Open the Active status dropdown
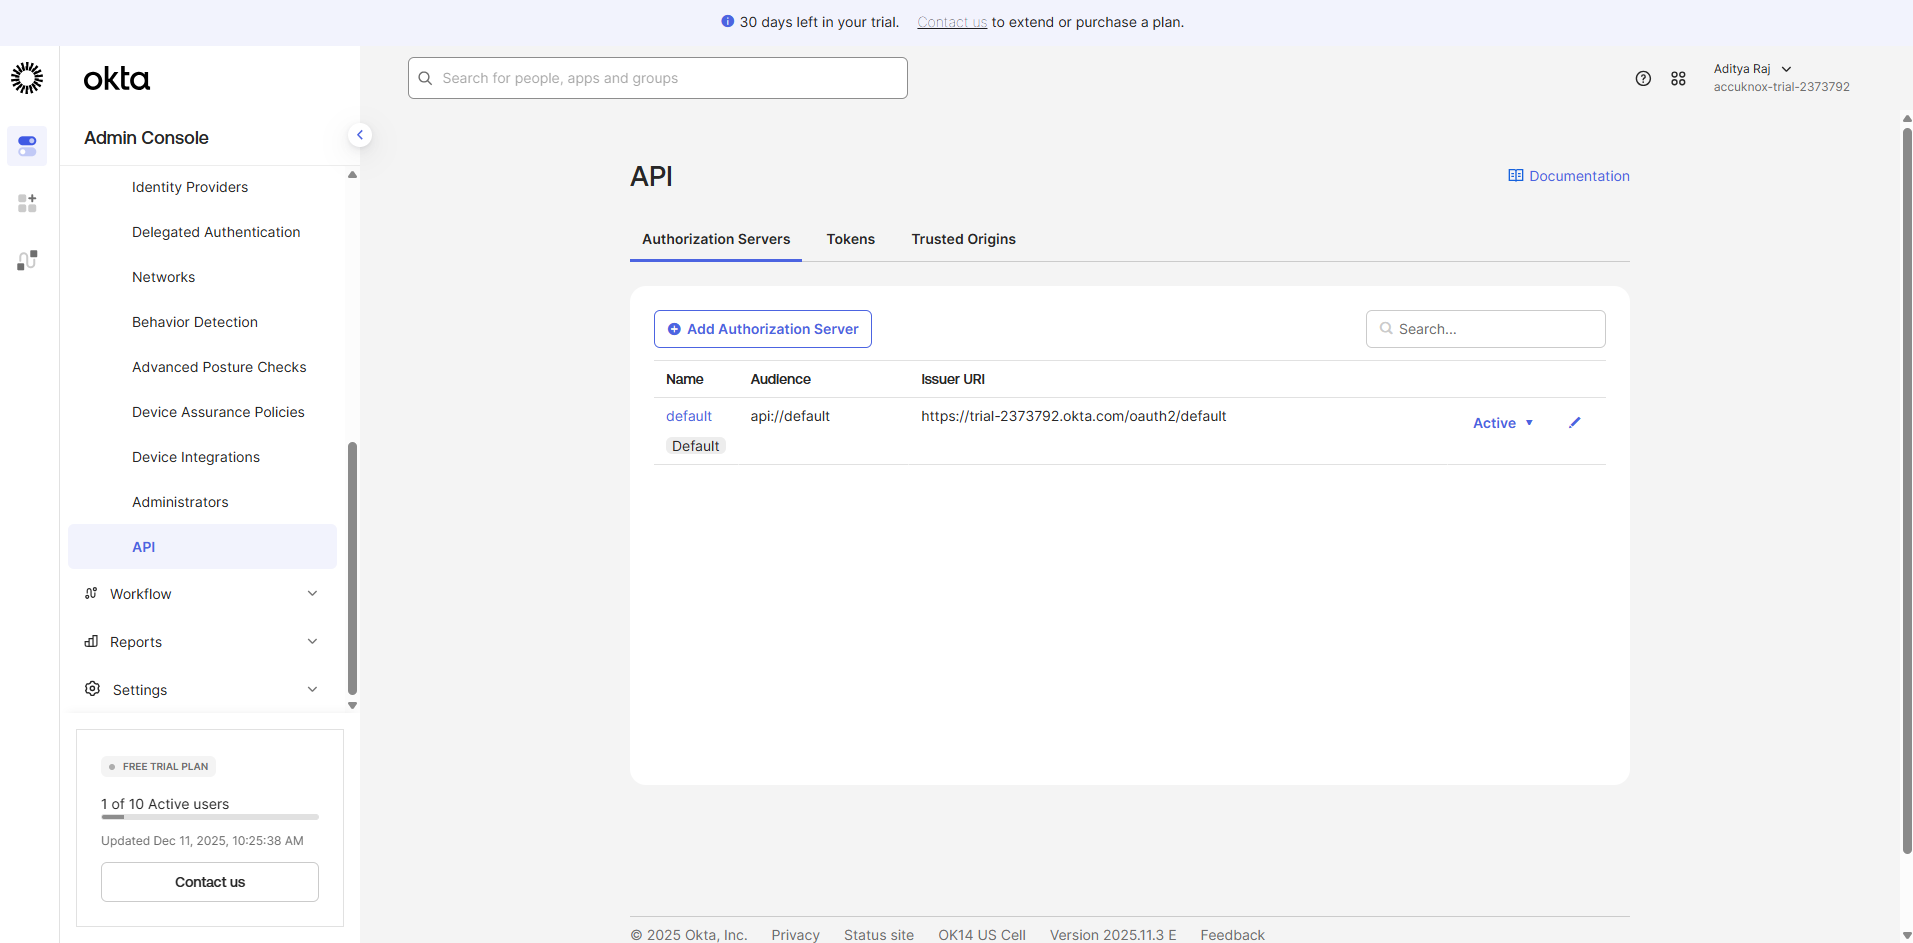The height and width of the screenshot is (943, 1913). click(x=1502, y=423)
